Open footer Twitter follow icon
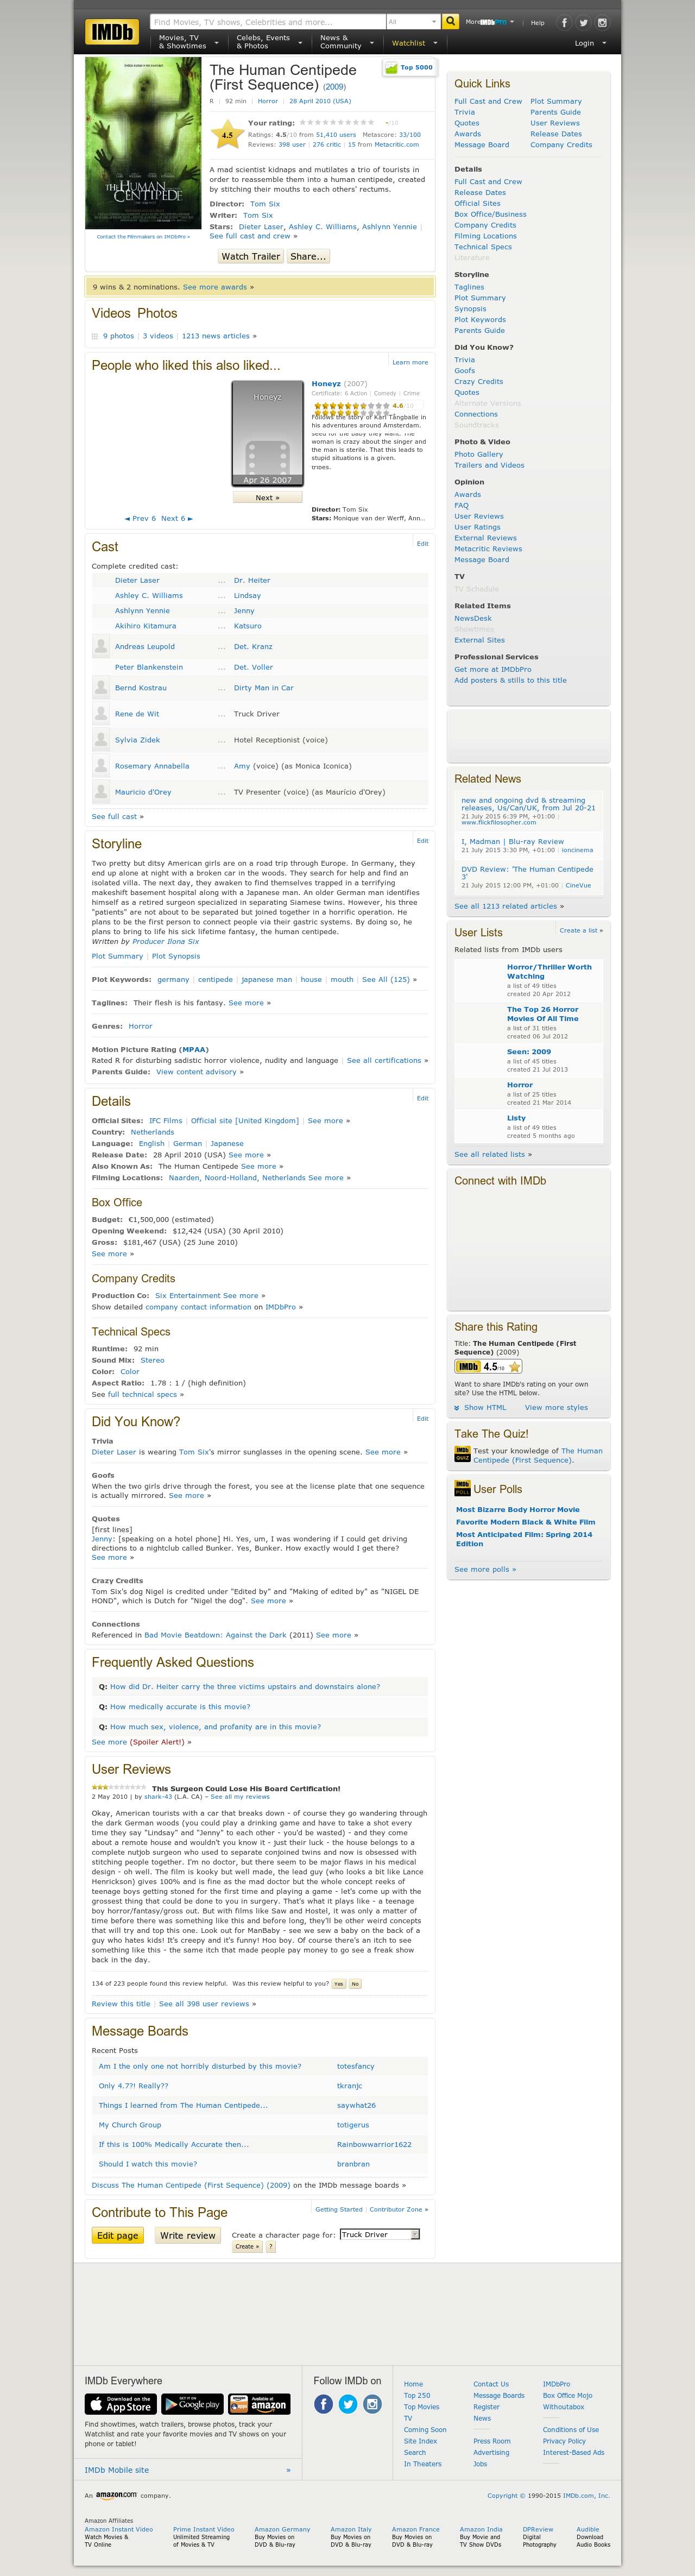 348,2404
